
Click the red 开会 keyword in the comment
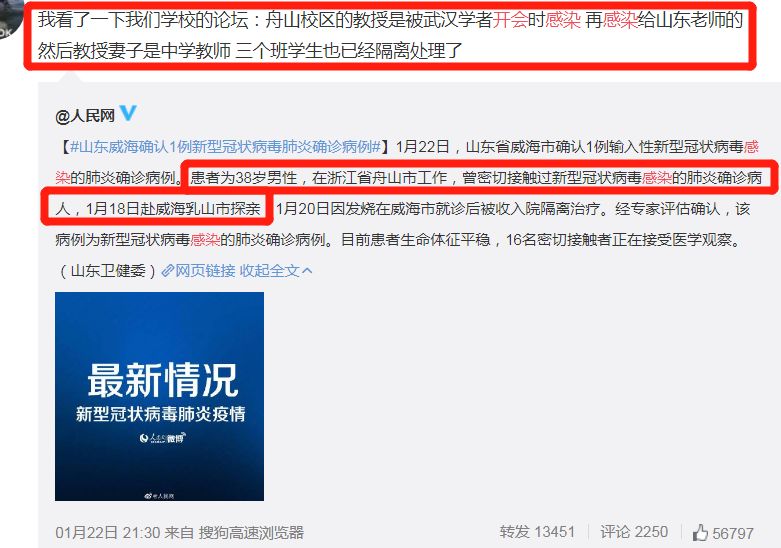pyautogui.click(x=510, y=20)
